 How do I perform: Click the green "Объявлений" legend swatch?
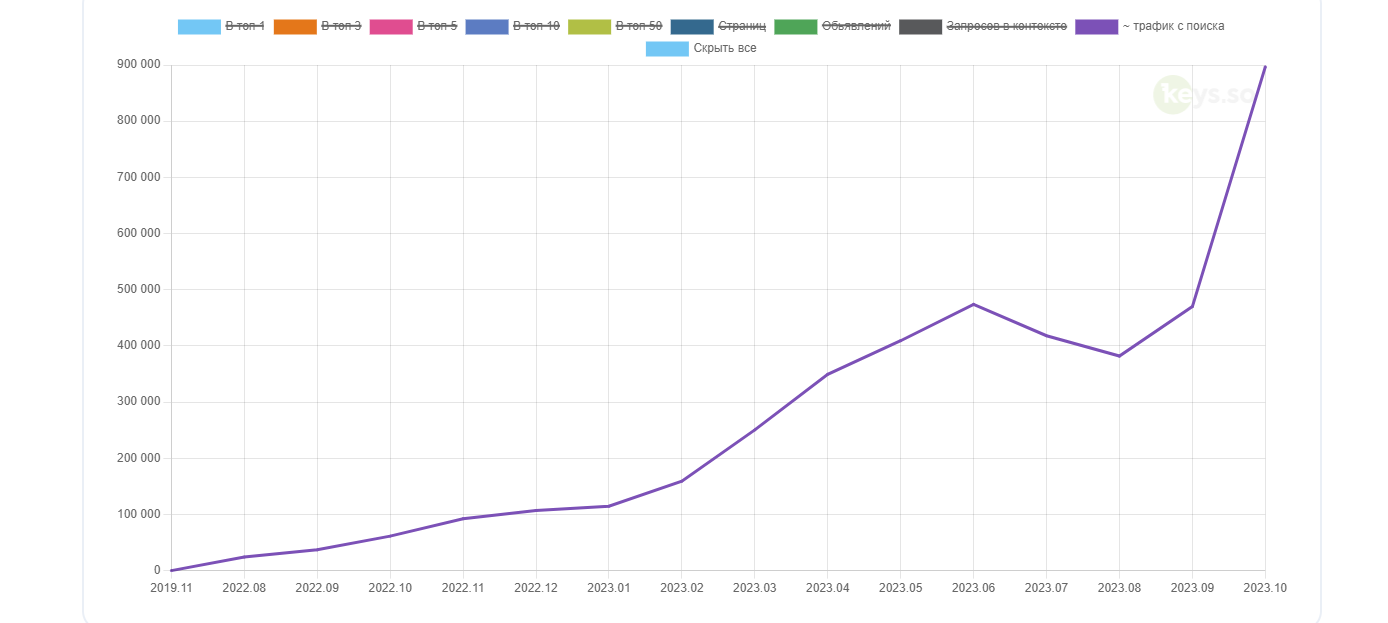click(796, 26)
